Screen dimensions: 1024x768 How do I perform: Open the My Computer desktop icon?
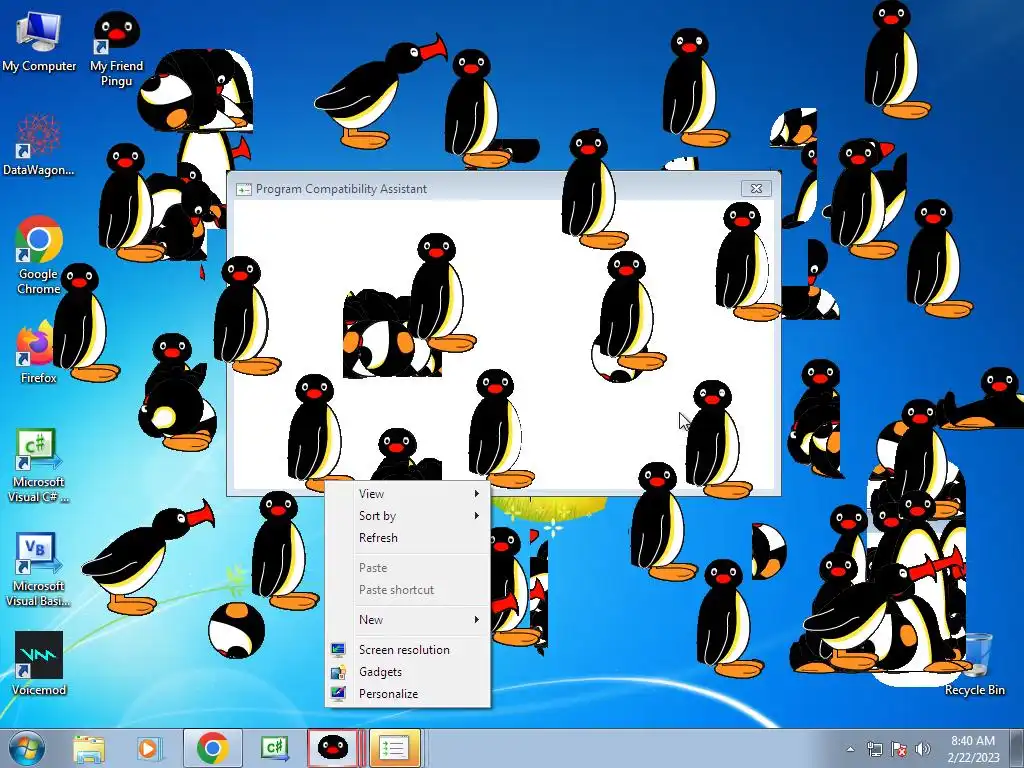pyautogui.click(x=39, y=41)
